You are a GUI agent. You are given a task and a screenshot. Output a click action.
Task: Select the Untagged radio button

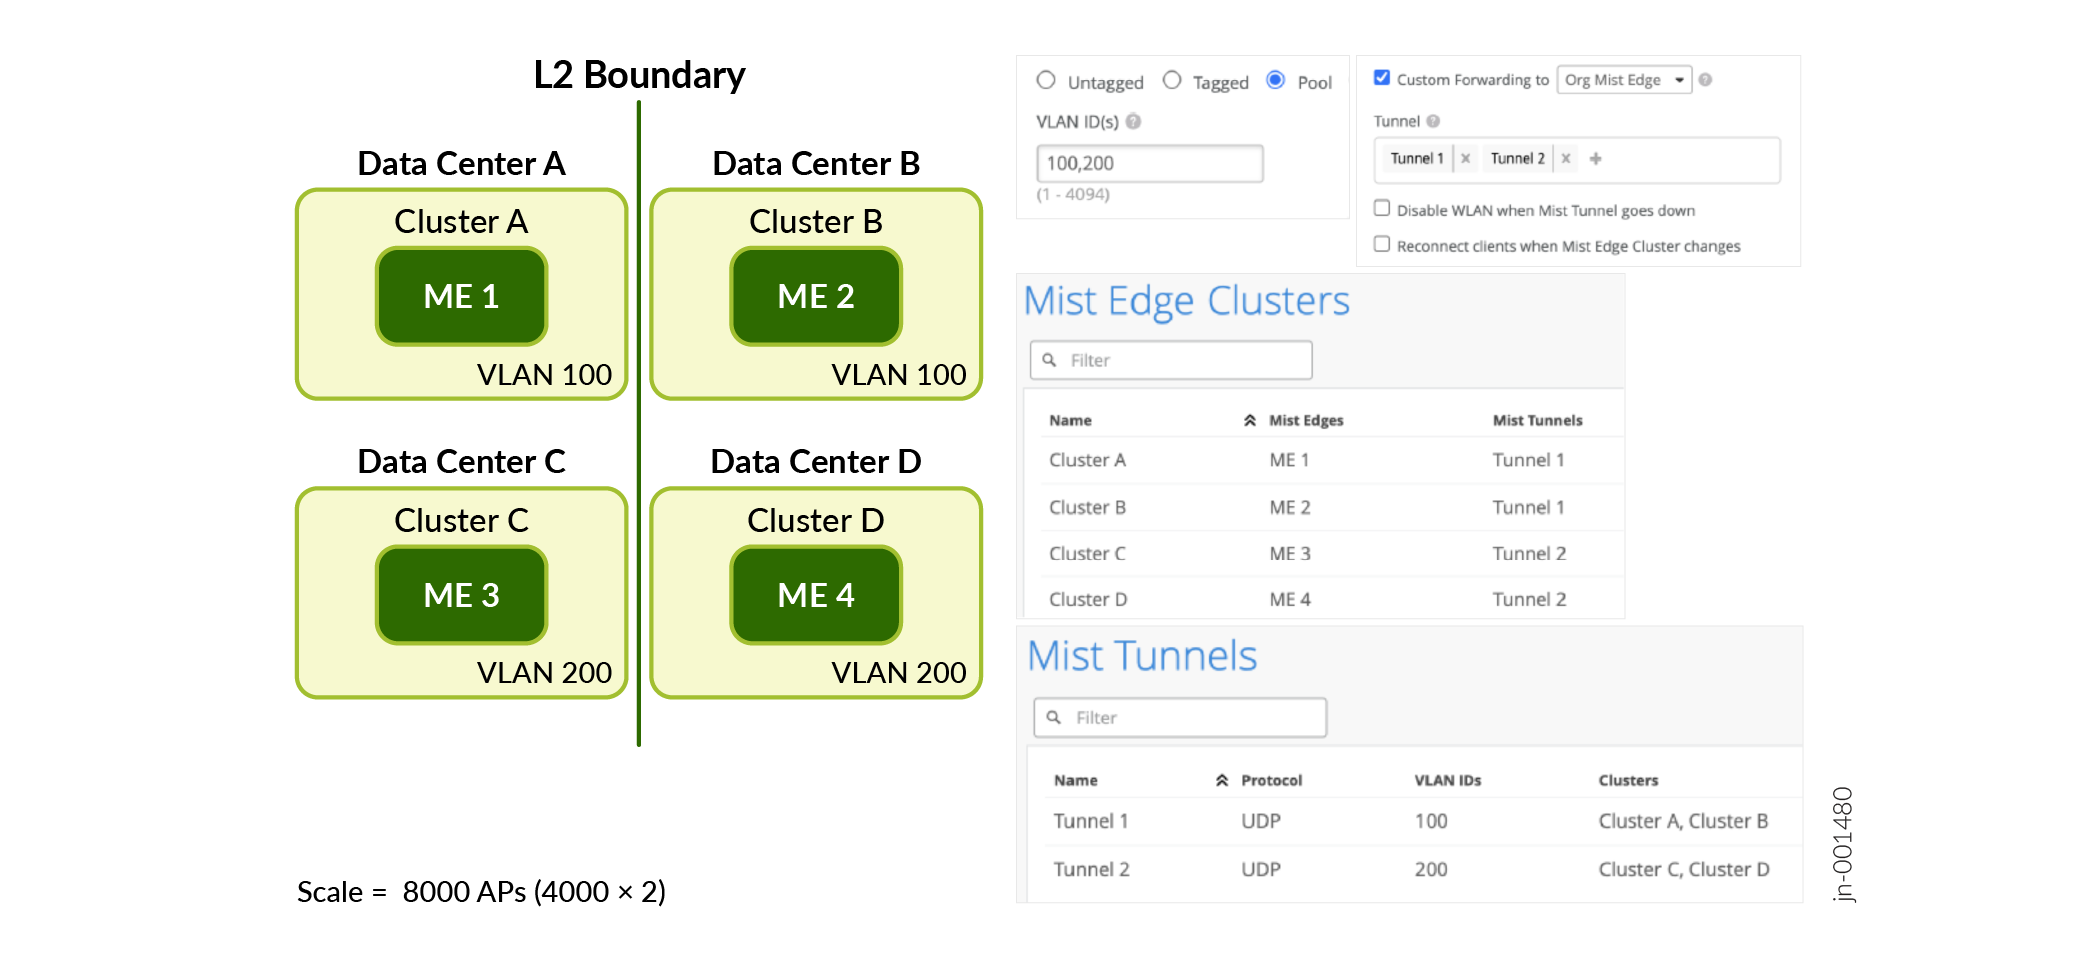coord(1046,80)
